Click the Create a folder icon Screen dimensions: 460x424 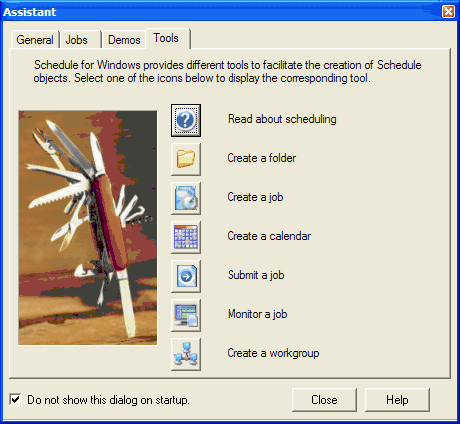point(186,159)
